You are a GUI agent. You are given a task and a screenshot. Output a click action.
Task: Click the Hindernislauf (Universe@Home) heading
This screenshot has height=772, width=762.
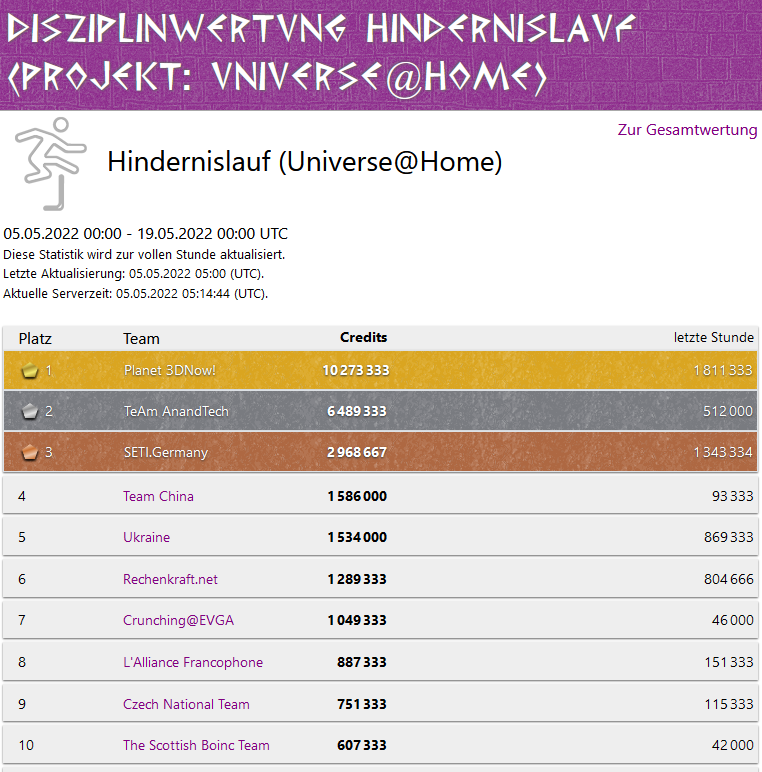point(305,161)
